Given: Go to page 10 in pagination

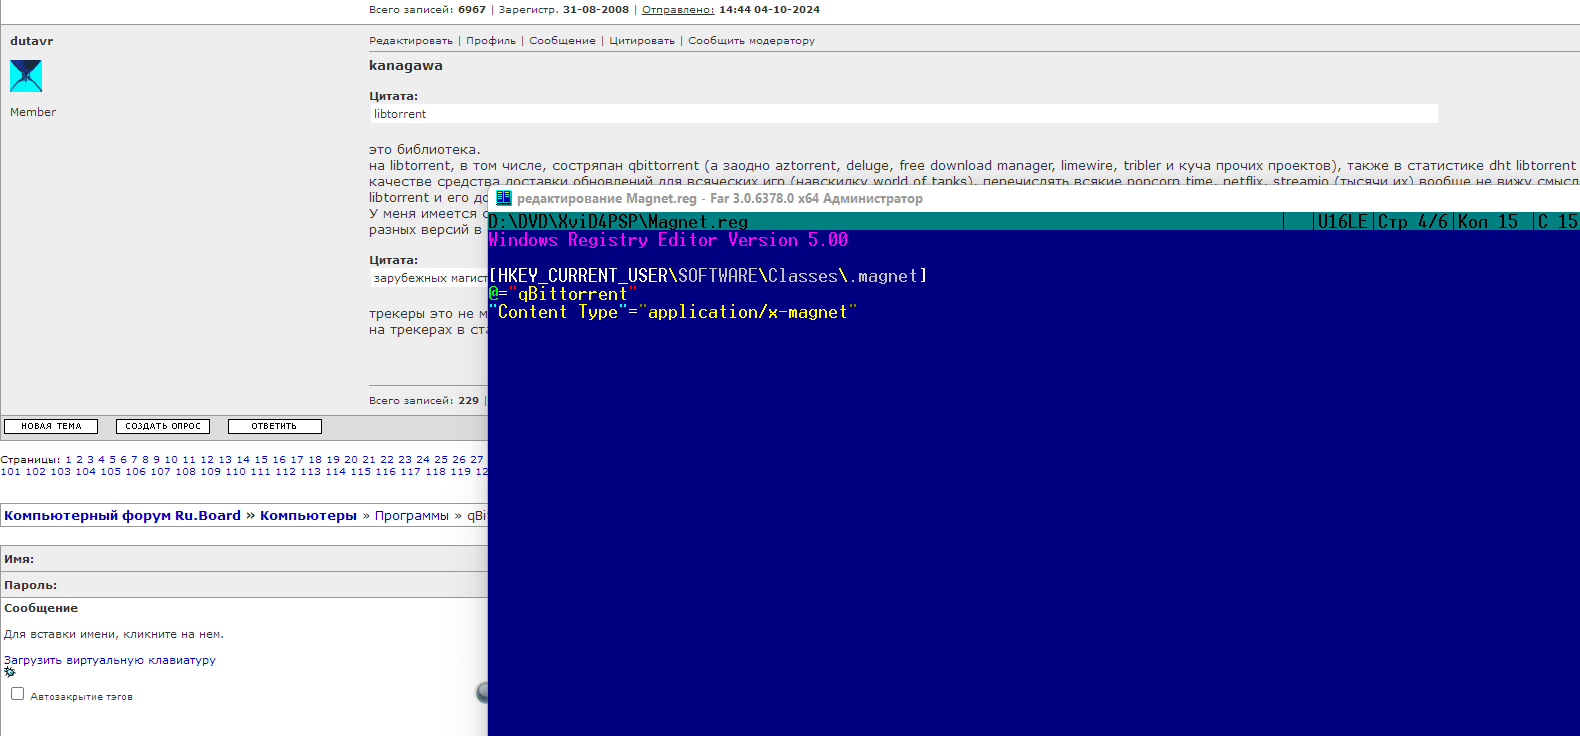Looking at the screenshot, I should point(171,460).
